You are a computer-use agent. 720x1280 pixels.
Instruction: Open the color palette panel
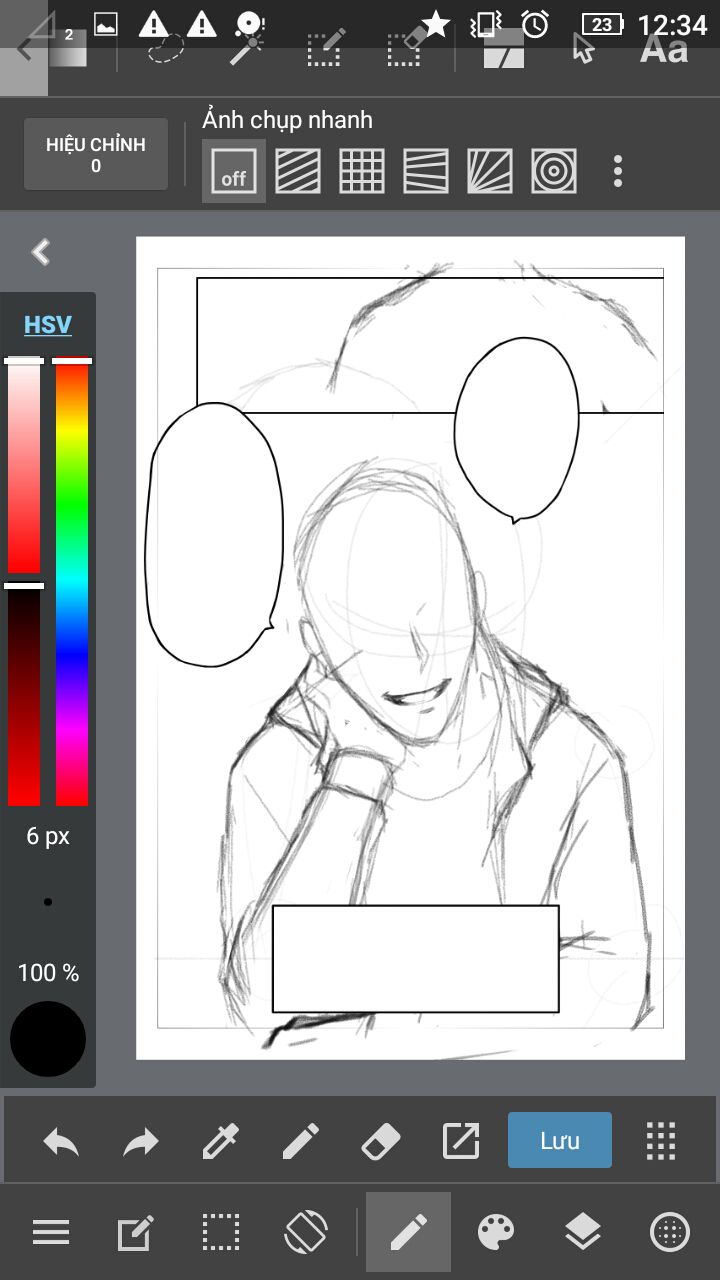496,1232
